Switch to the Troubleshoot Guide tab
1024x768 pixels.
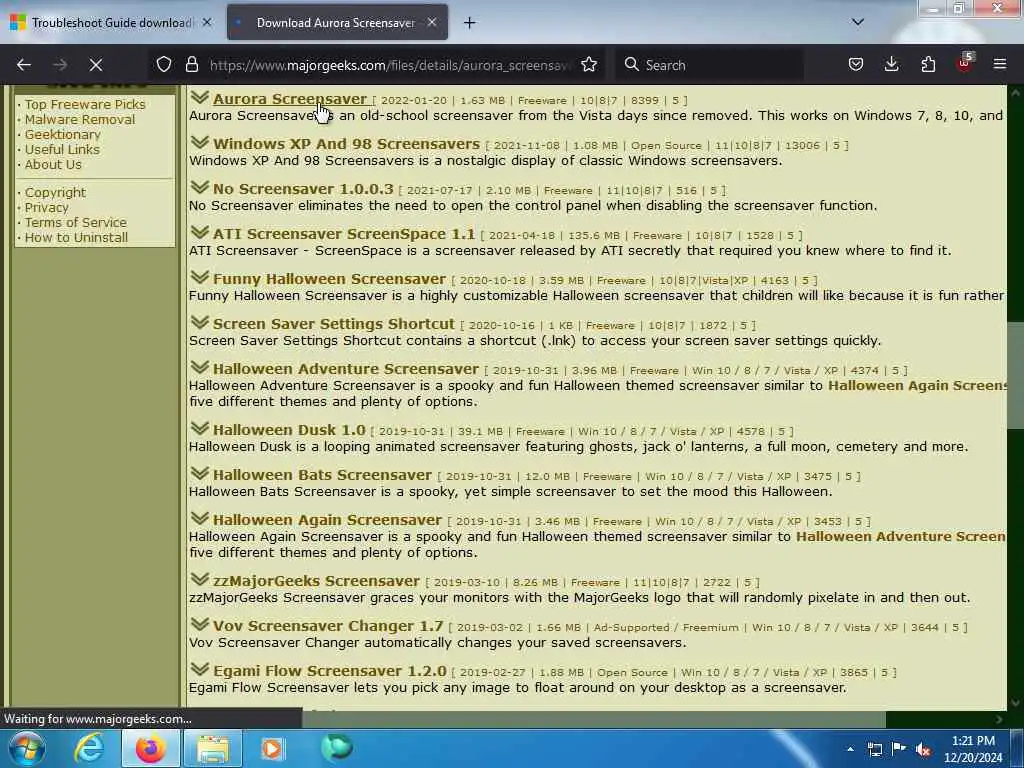112,22
